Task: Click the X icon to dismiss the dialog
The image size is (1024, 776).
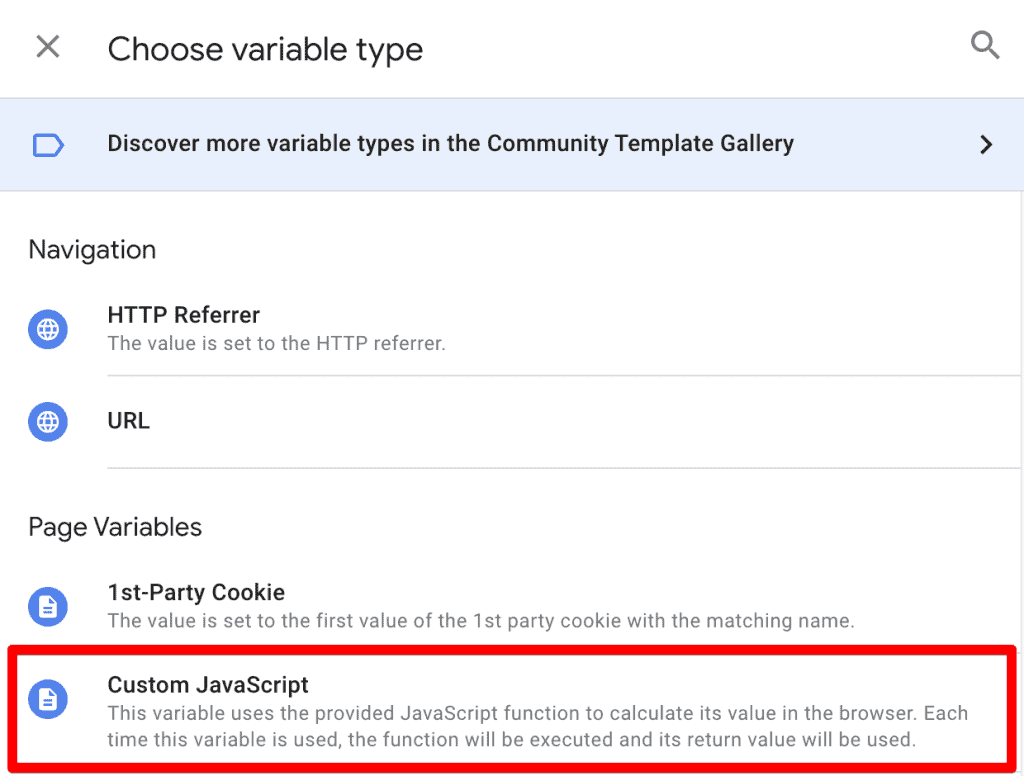Action: pyautogui.click(x=47, y=46)
